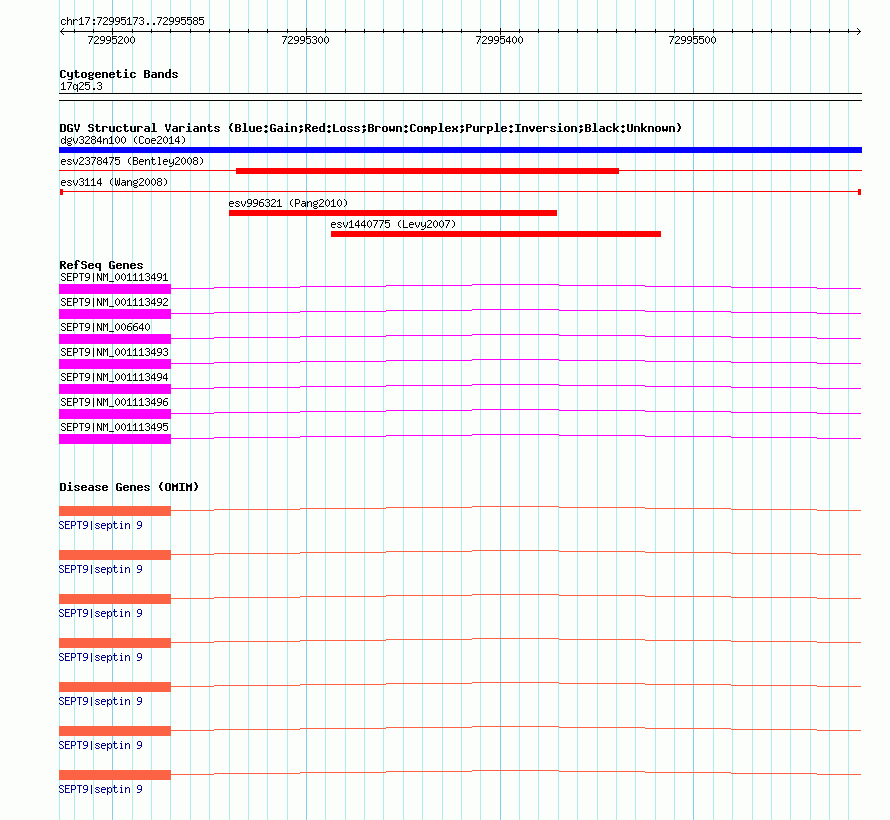890x820 pixels.
Task: Open the SEPT9|NM_001113491 transcript label
Action: [114, 277]
